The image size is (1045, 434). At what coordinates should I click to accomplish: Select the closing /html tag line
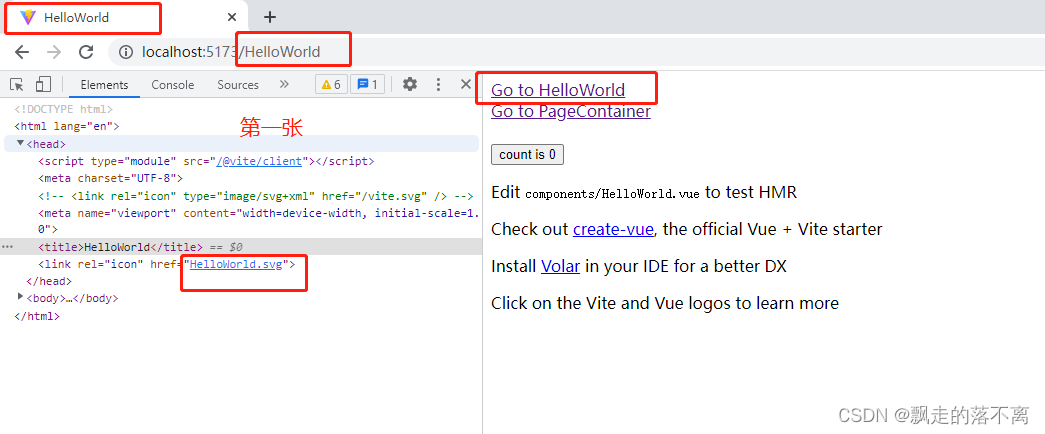pos(37,316)
